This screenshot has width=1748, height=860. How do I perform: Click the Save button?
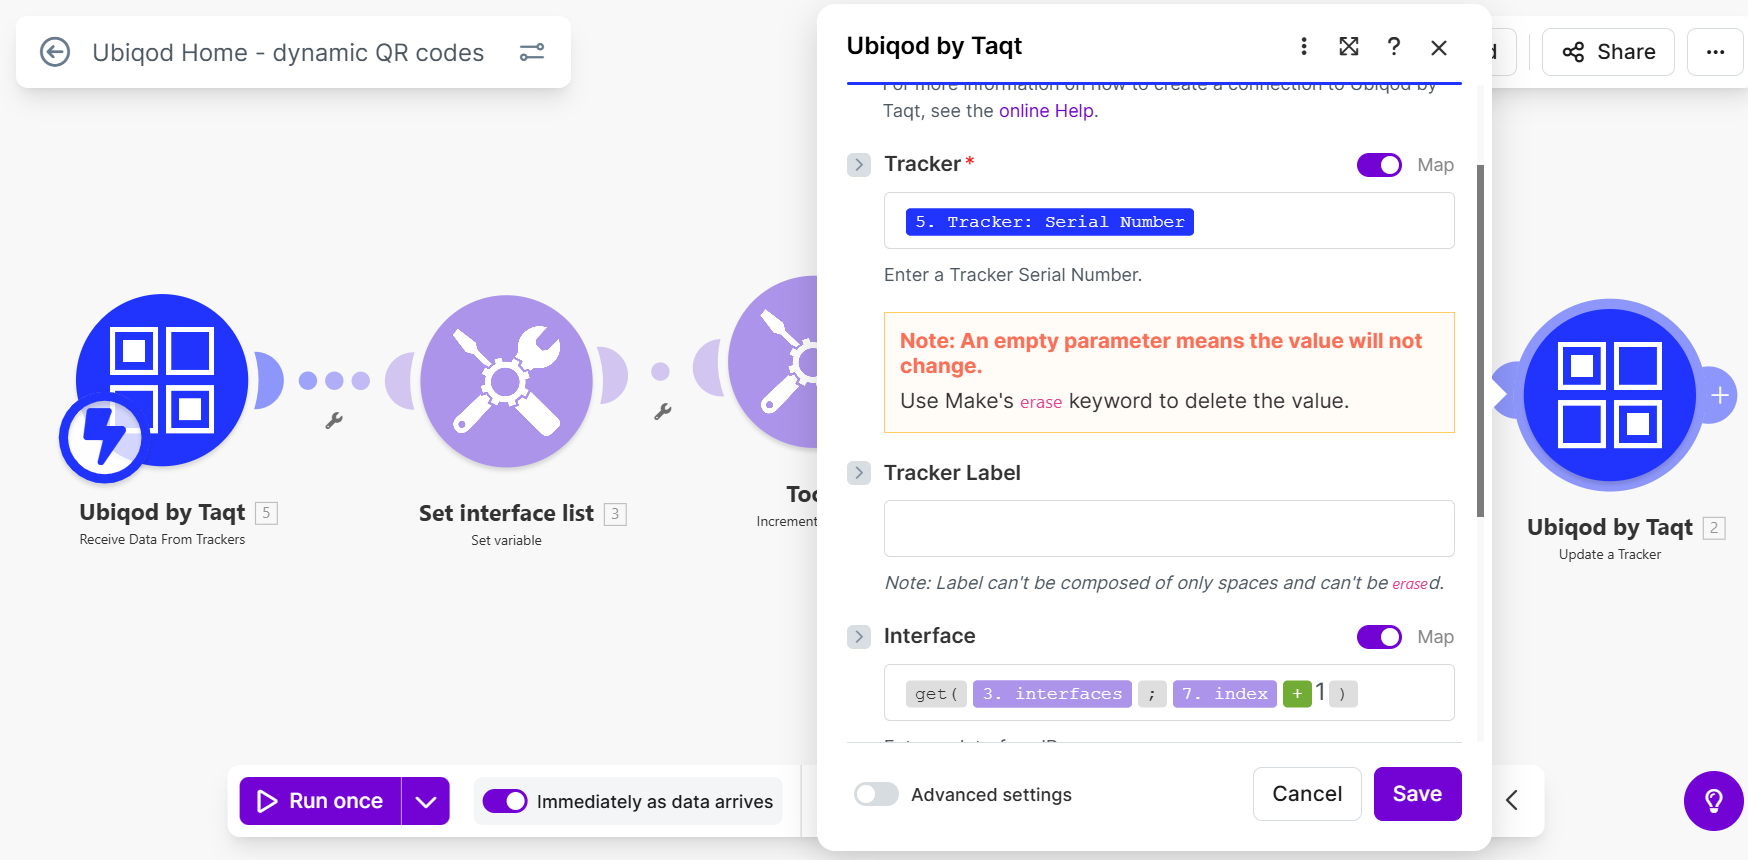pyautogui.click(x=1417, y=794)
